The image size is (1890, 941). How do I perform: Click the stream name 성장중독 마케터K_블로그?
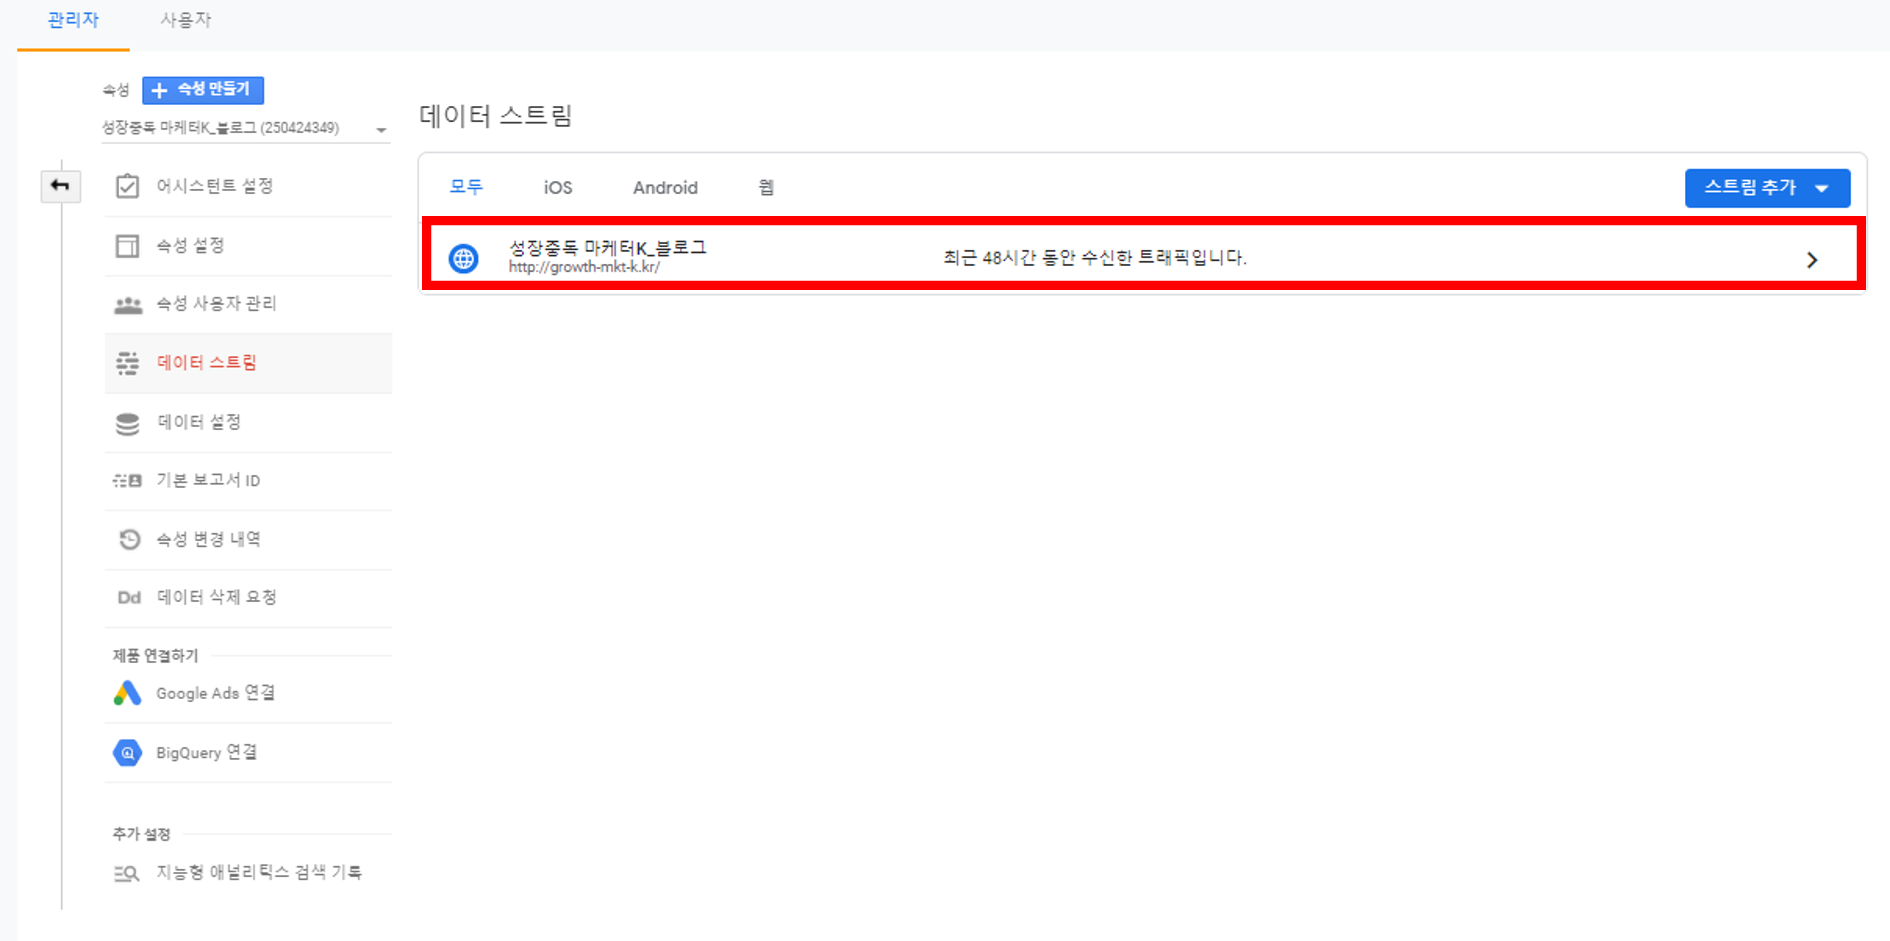tap(607, 248)
